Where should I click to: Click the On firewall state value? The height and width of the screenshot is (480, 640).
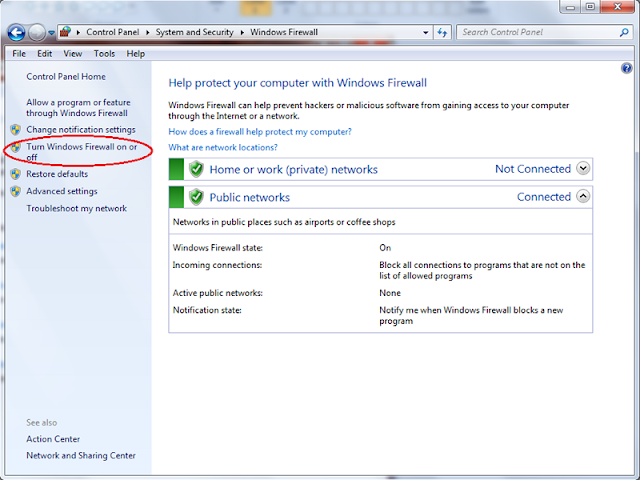(x=385, y=248)
